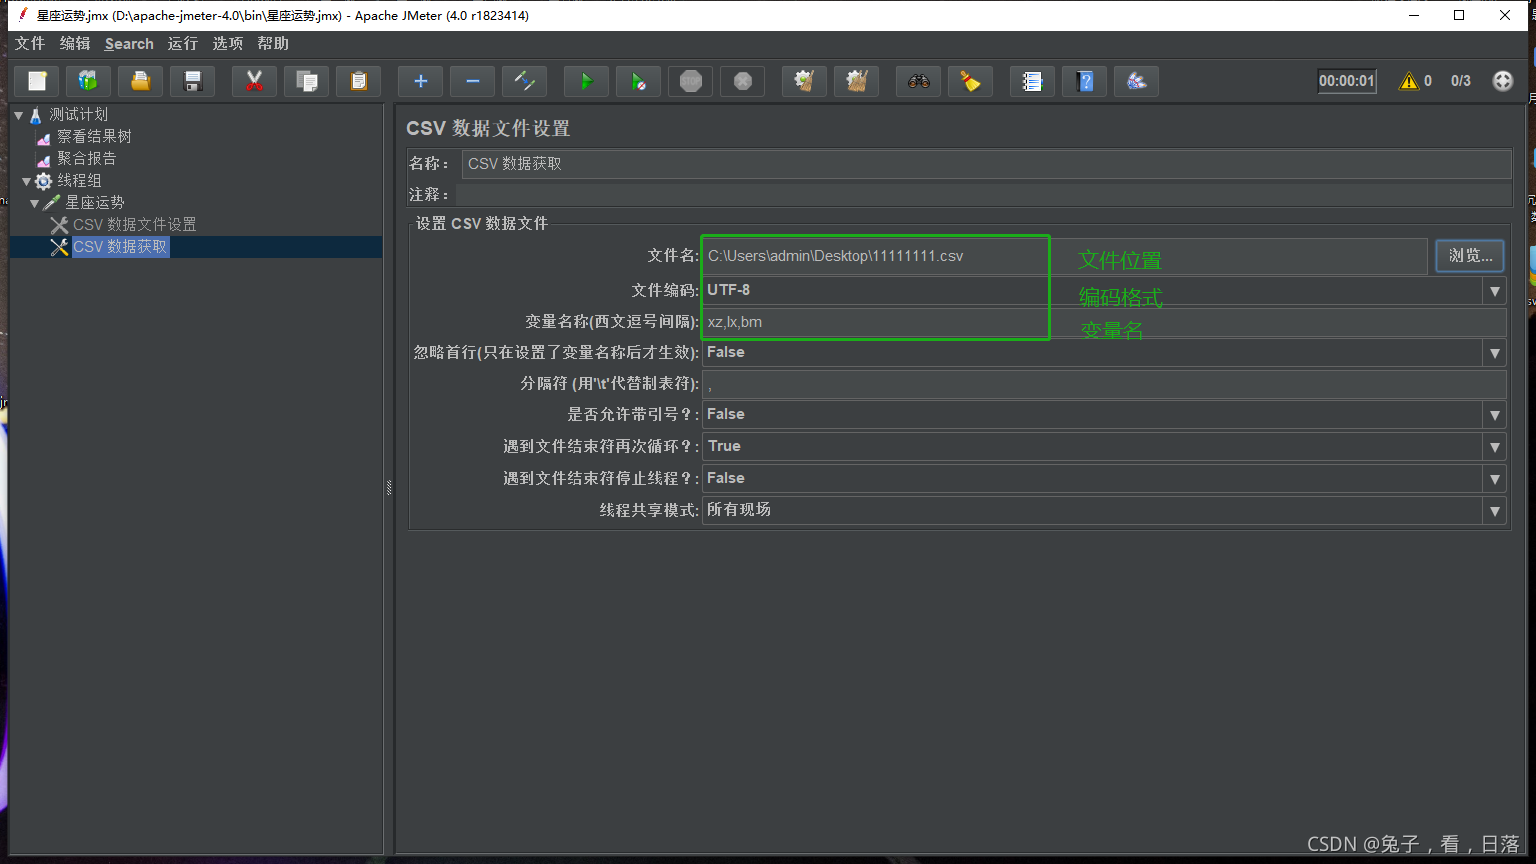The width and height of the screenshot is (1536, 864).
Task: Expand the 线程共享模式 dropdown
Action: click(1494, 510)
